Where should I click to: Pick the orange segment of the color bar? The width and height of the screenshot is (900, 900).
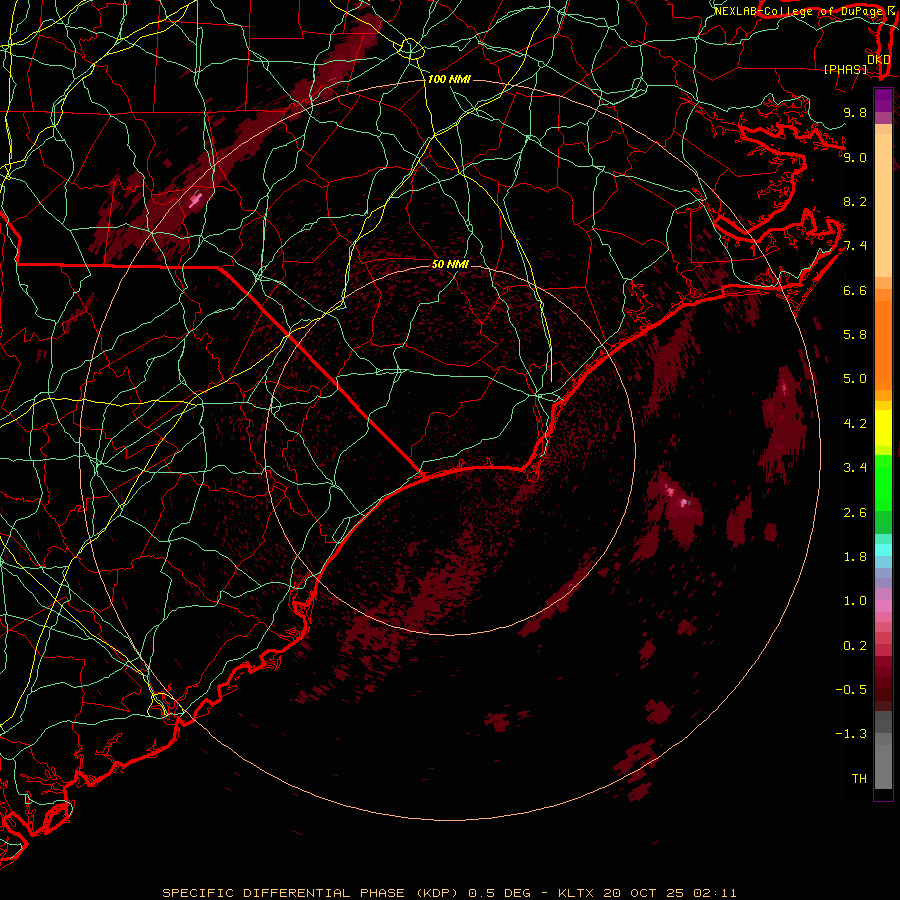point(883,344)
